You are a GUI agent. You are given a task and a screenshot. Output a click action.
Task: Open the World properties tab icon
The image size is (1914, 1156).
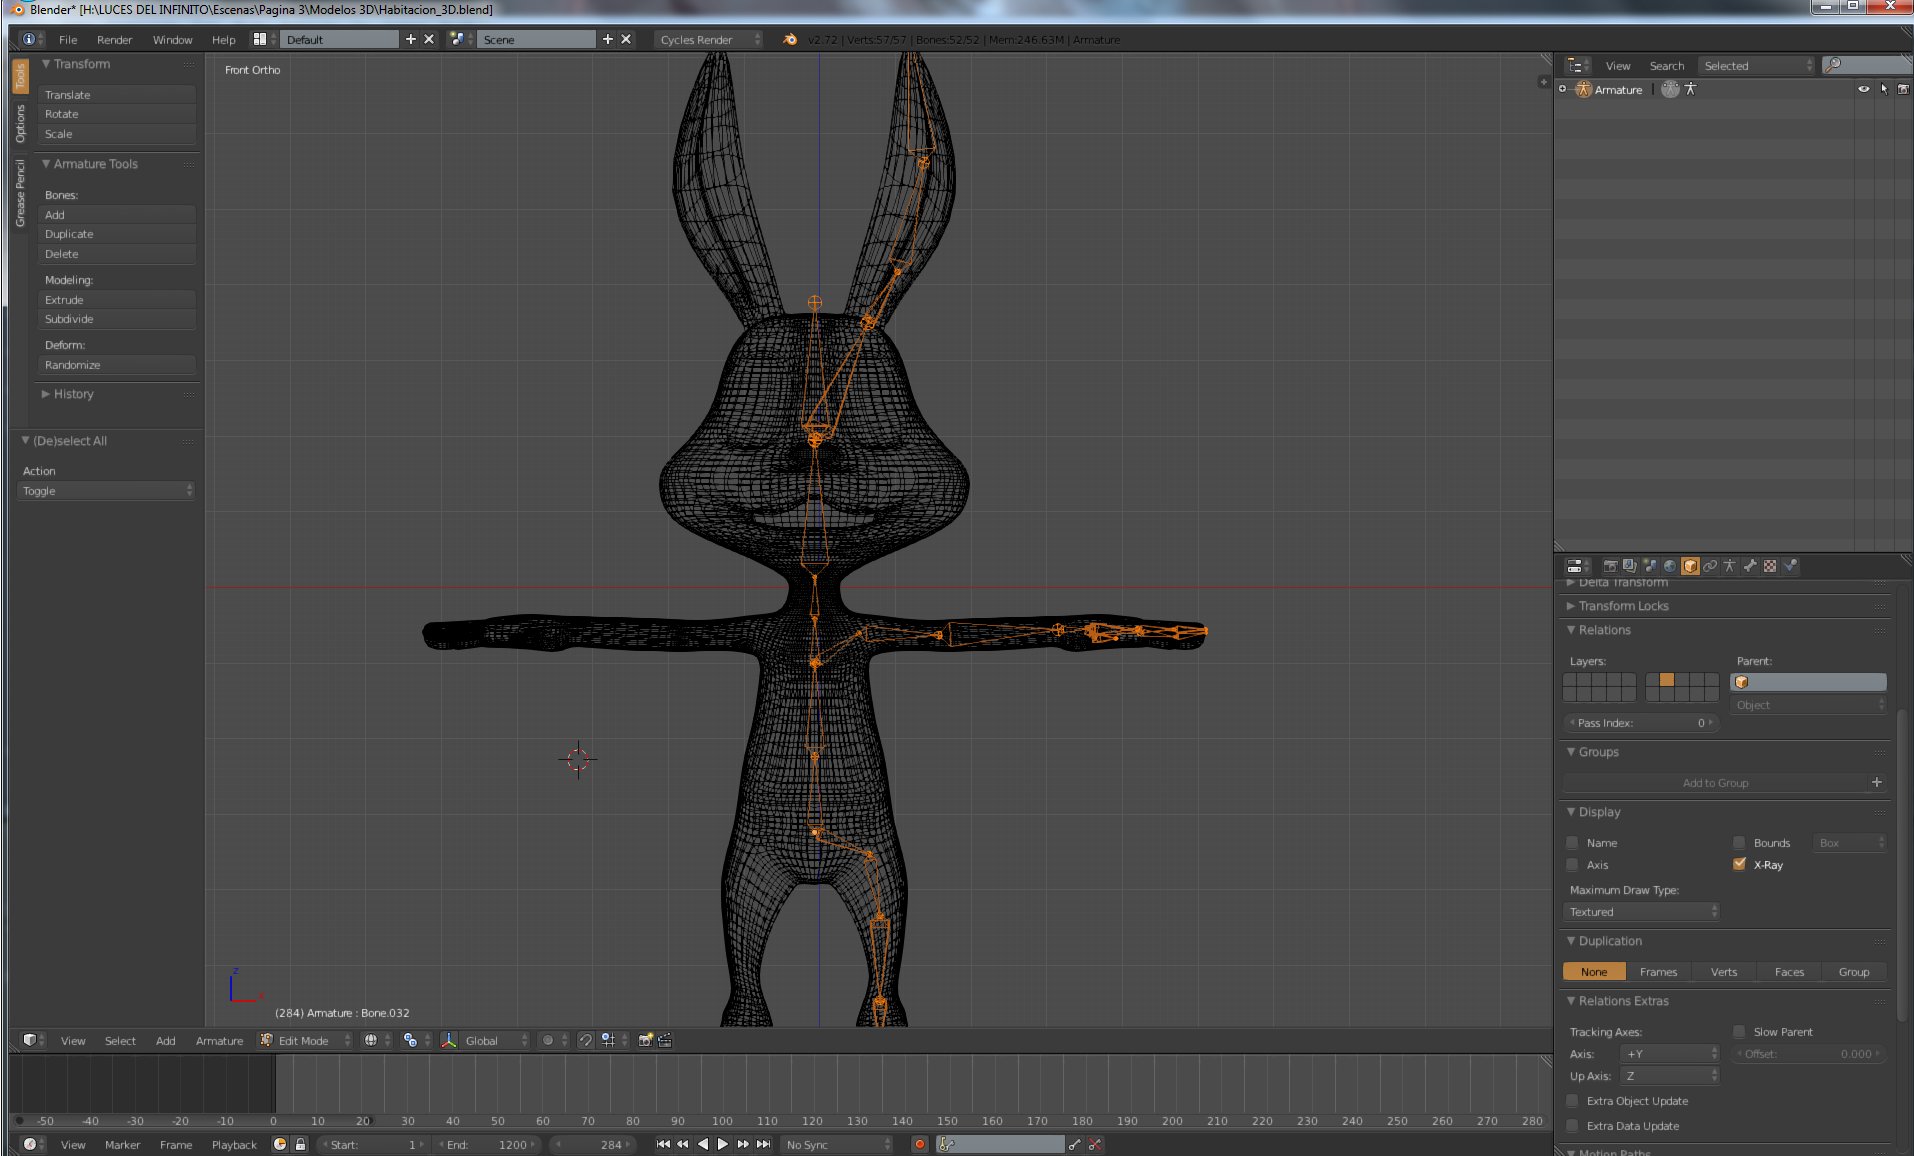click(x=1669, y=566)
